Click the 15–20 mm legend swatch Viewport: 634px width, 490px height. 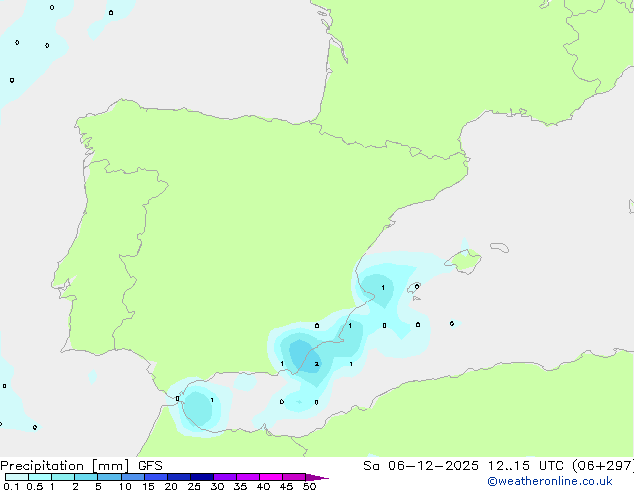click(x=156, y=477)
